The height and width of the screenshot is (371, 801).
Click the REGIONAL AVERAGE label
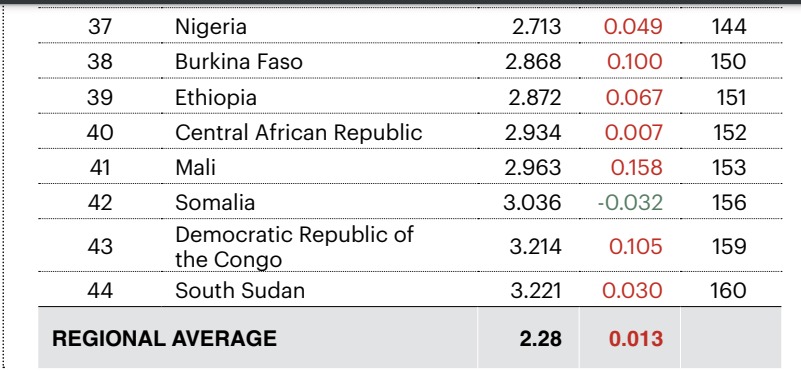pos(164,338)
